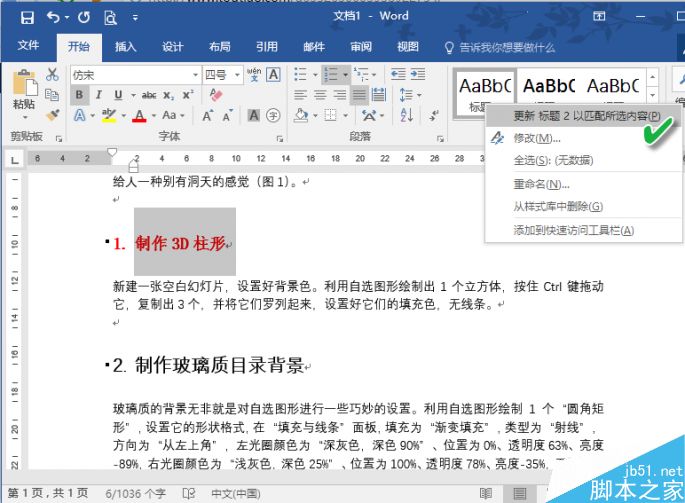Image resolution: width=685 pixels, height=503 pixels.
Task: Choose 修改(M)... from the context menu
Action: (x=584, y=139)
